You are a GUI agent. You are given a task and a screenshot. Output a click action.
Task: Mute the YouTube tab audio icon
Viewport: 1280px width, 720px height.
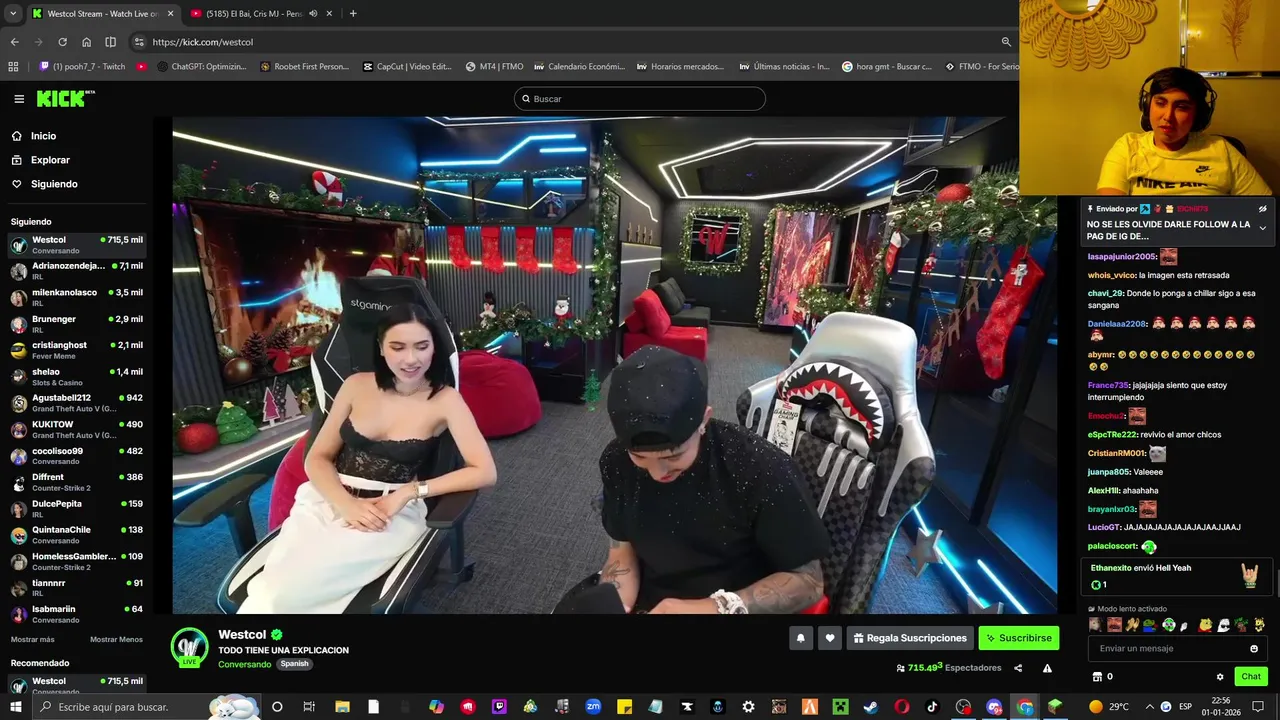(x=313, y=13)
